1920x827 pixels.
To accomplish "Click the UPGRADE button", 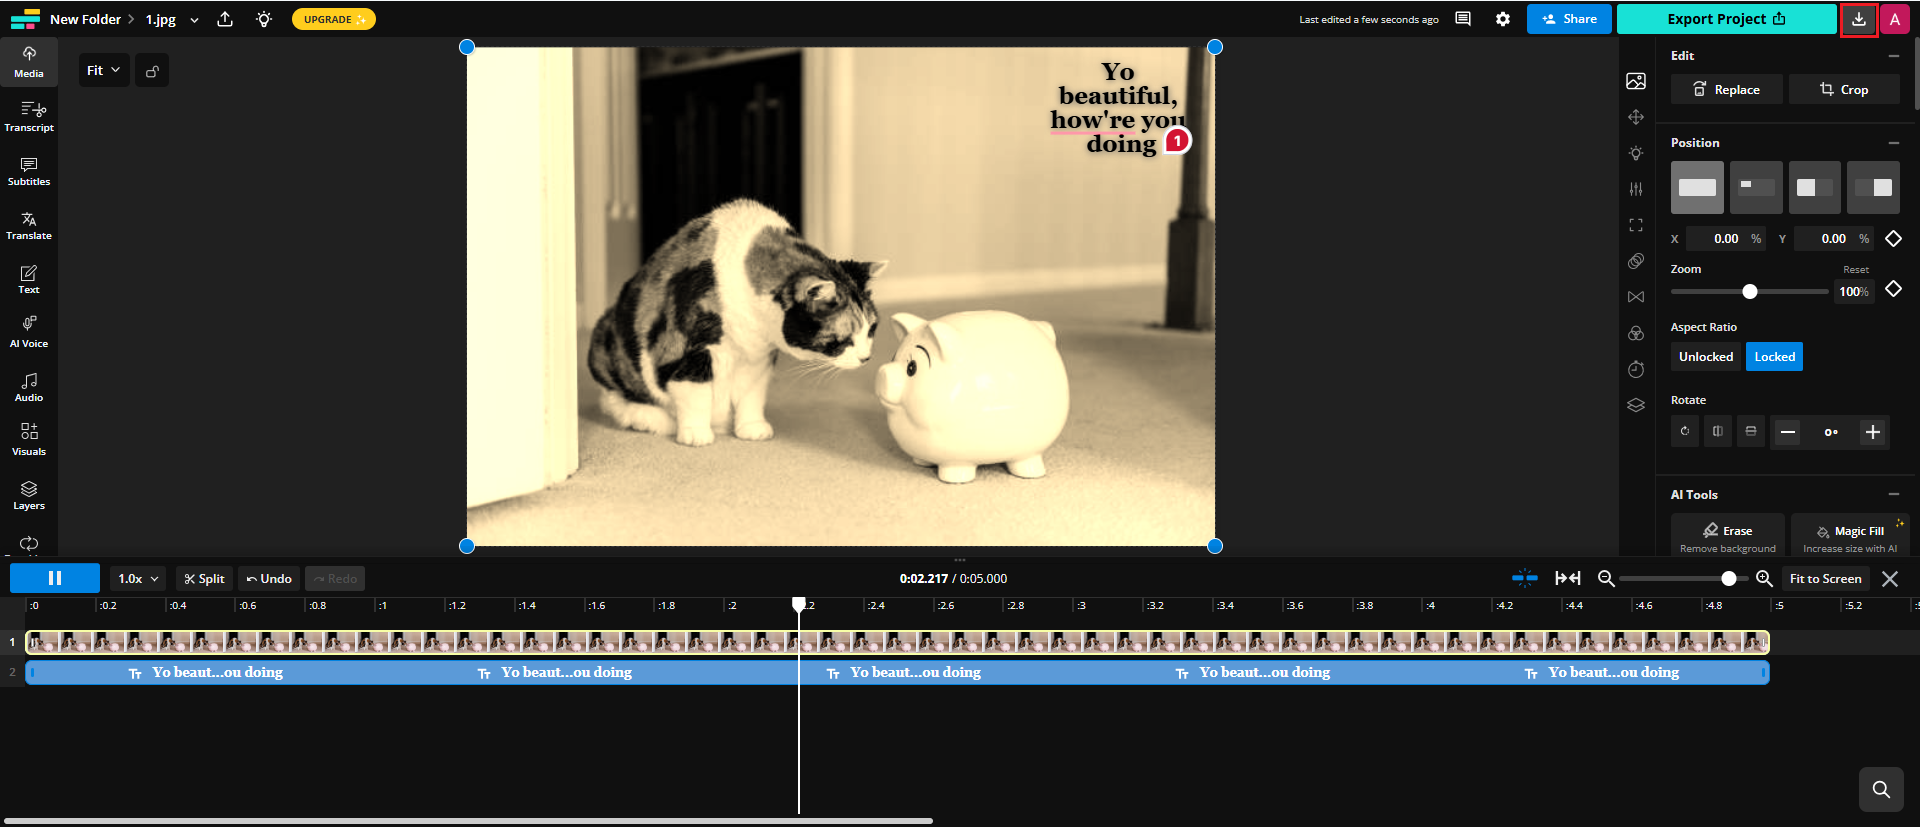I will tap(334, 19).
